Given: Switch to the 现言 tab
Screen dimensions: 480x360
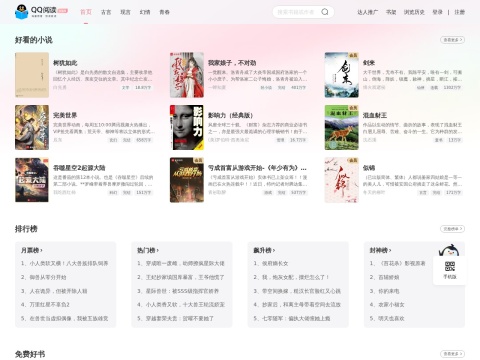Looking at the screenshot, I should click(125, 12).
